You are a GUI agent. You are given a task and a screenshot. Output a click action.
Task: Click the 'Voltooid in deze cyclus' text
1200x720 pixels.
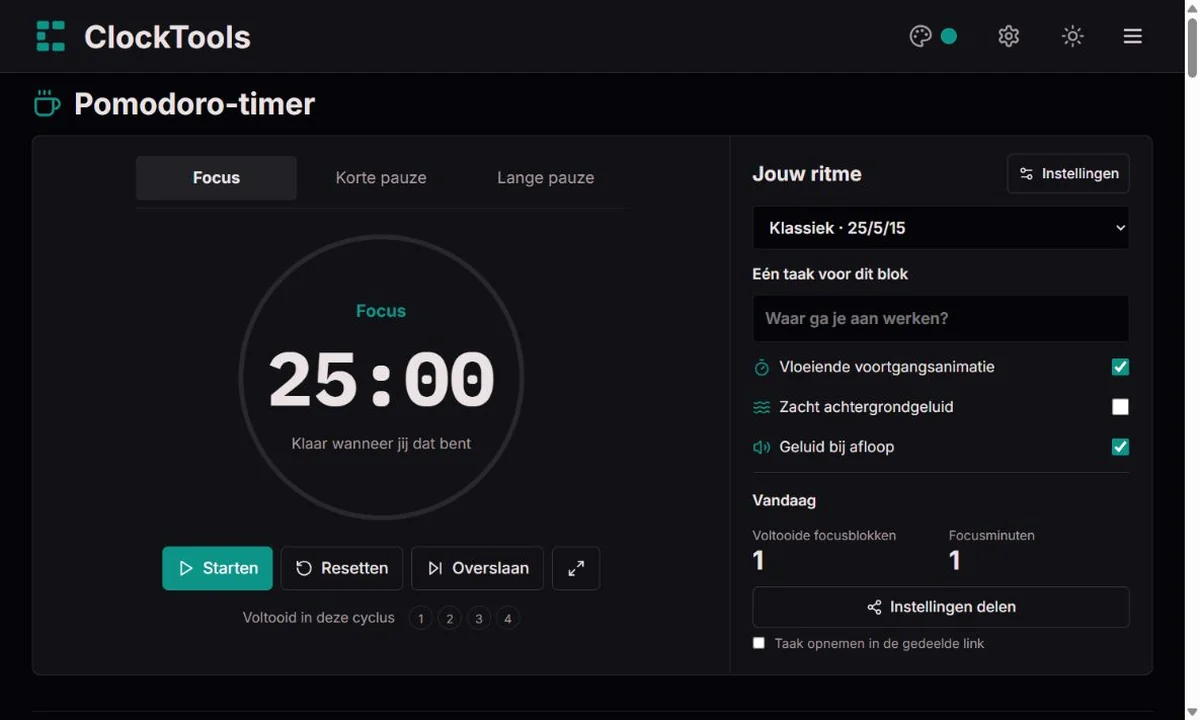[319, 618]
